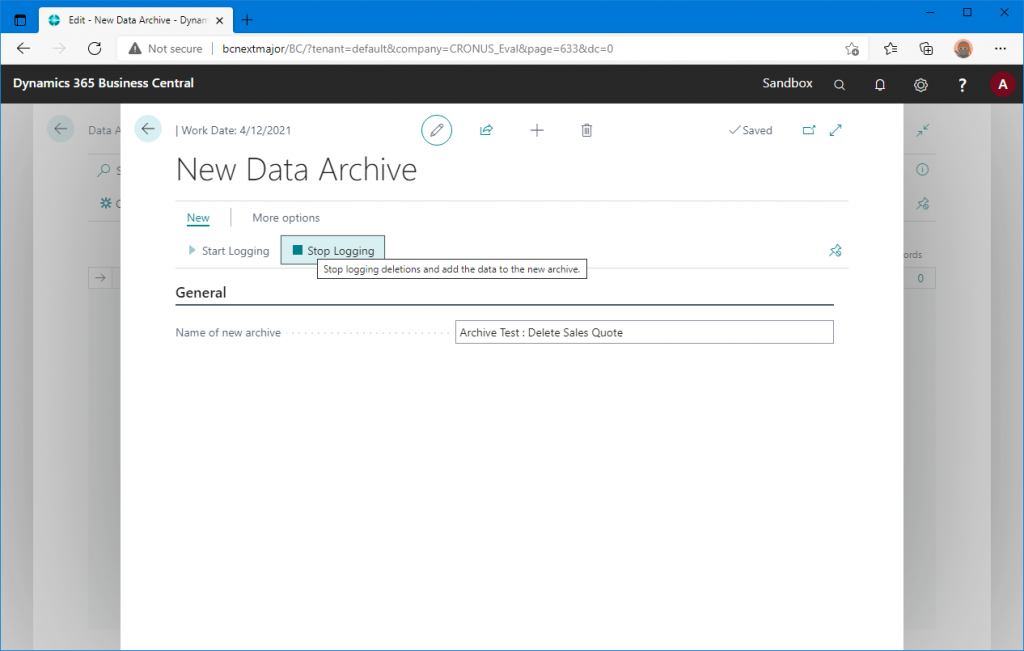Open More options menu
This screenshot has height=651, width=1024.
coord(286,218)
